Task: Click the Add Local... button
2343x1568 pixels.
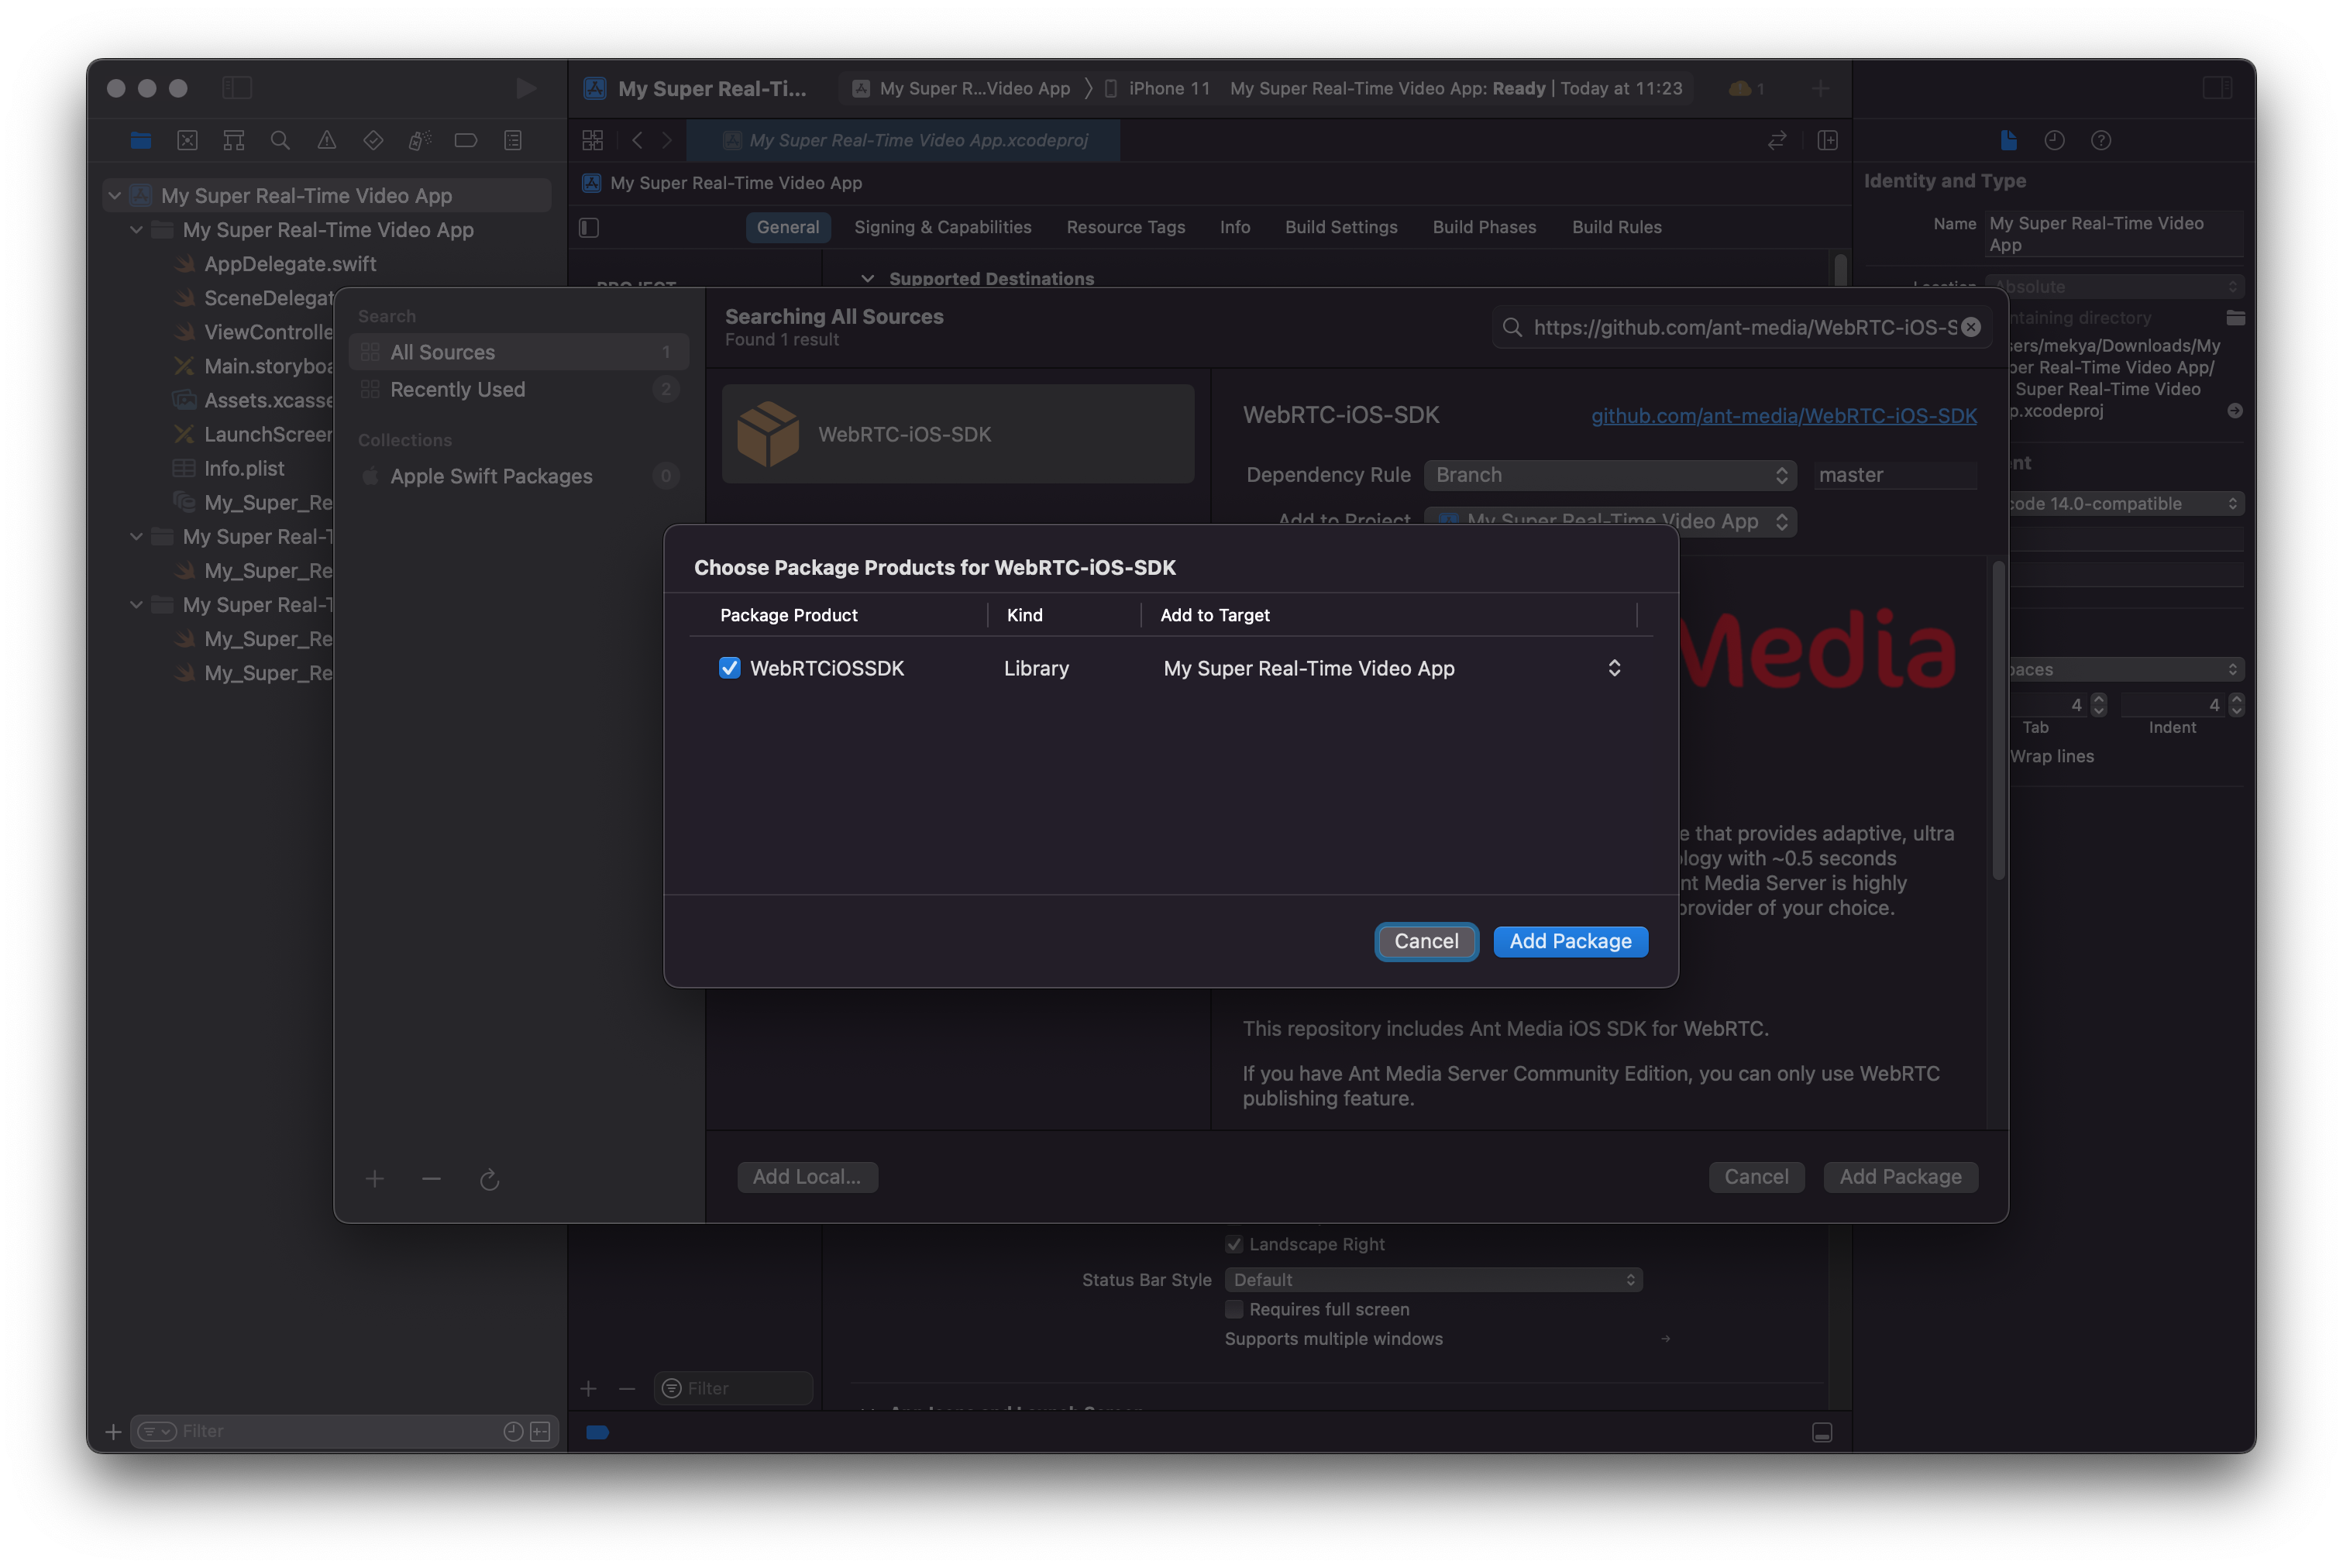Action: [x=807, y=1177]
